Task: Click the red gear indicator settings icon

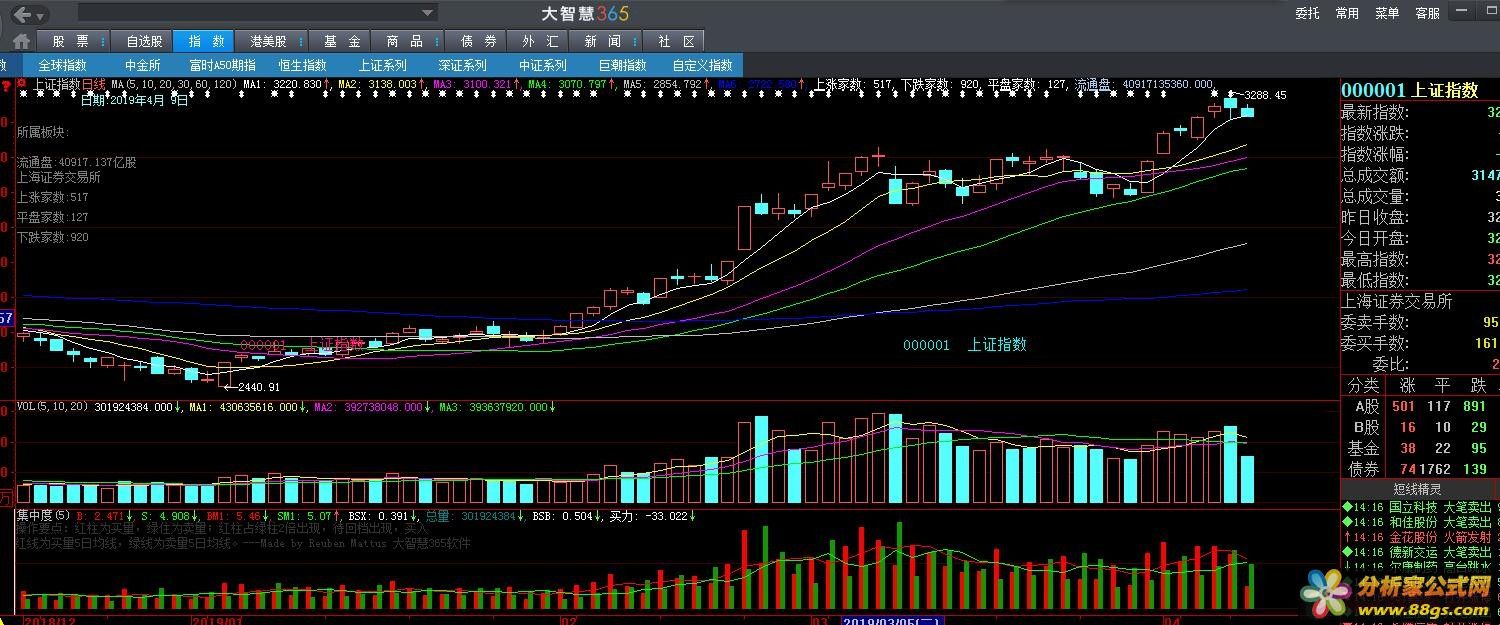Action: coord(21,84)
